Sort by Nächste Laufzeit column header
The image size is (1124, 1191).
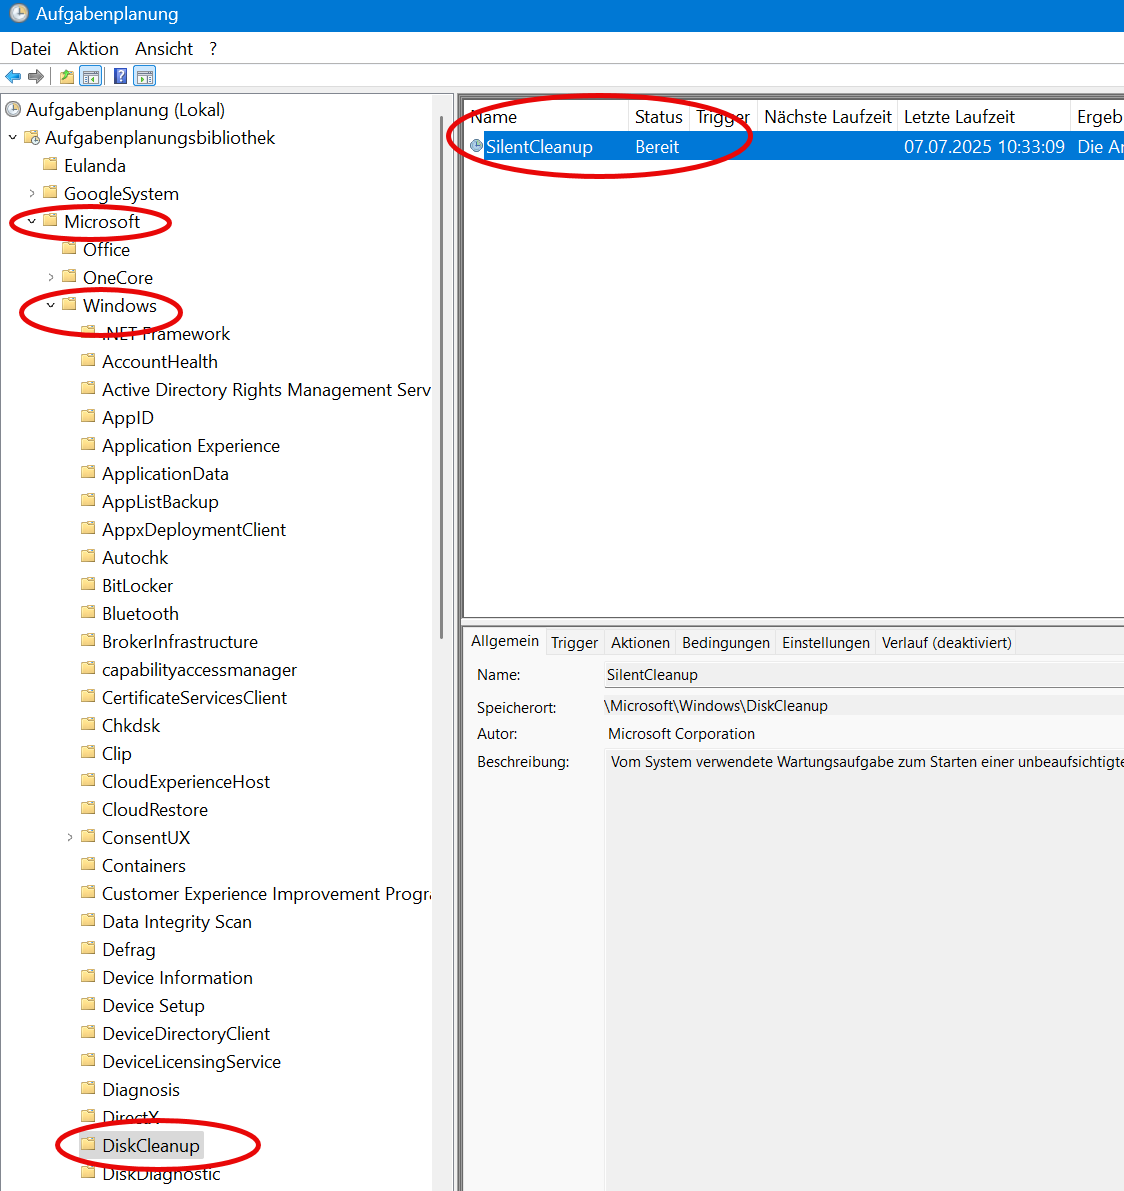pos(827,116)
